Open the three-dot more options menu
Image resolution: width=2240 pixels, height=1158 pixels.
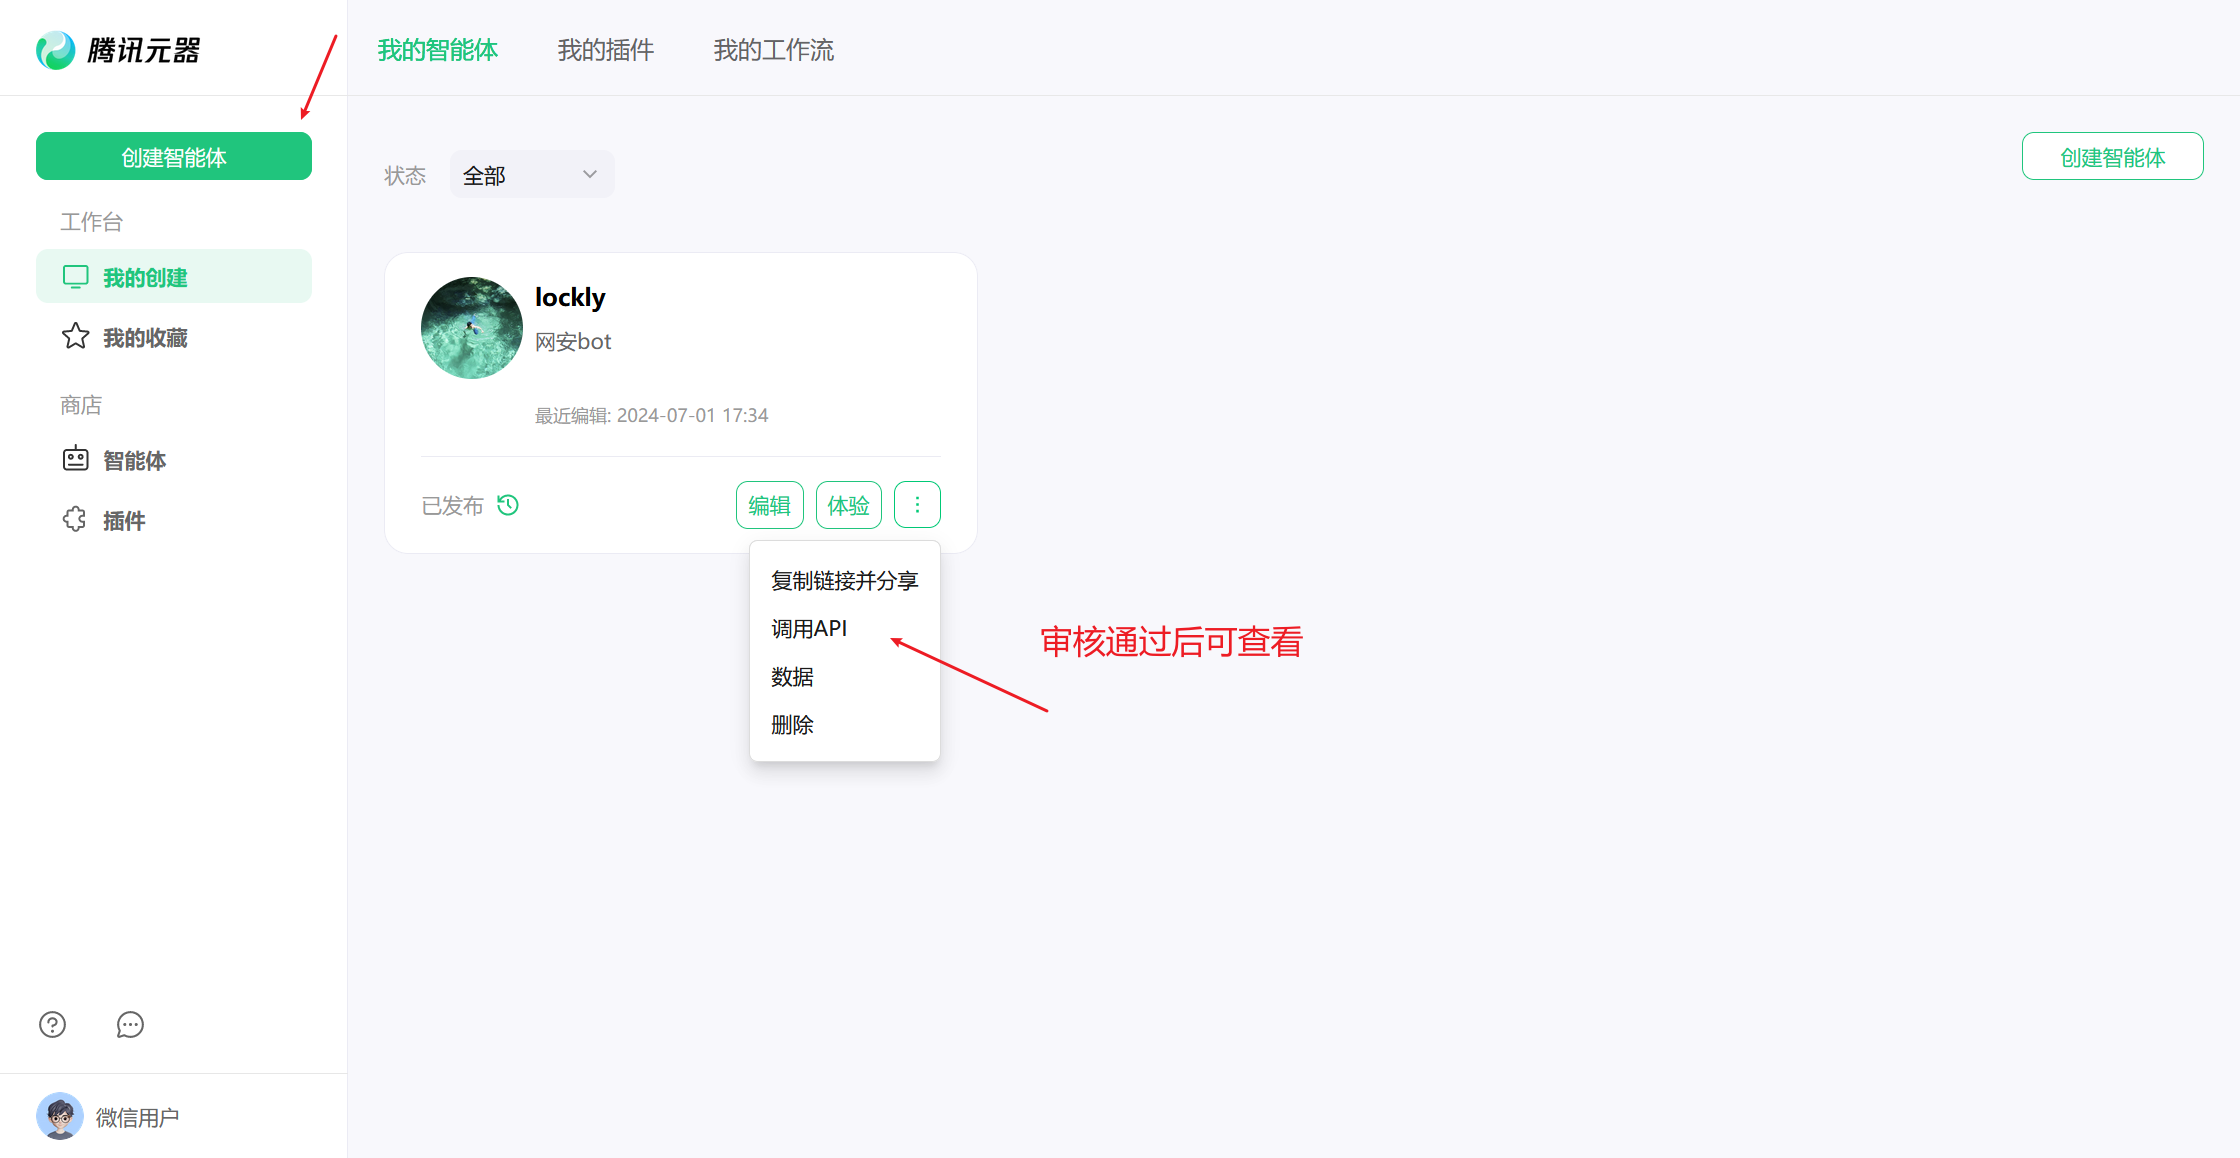click(x=917, y=504)
